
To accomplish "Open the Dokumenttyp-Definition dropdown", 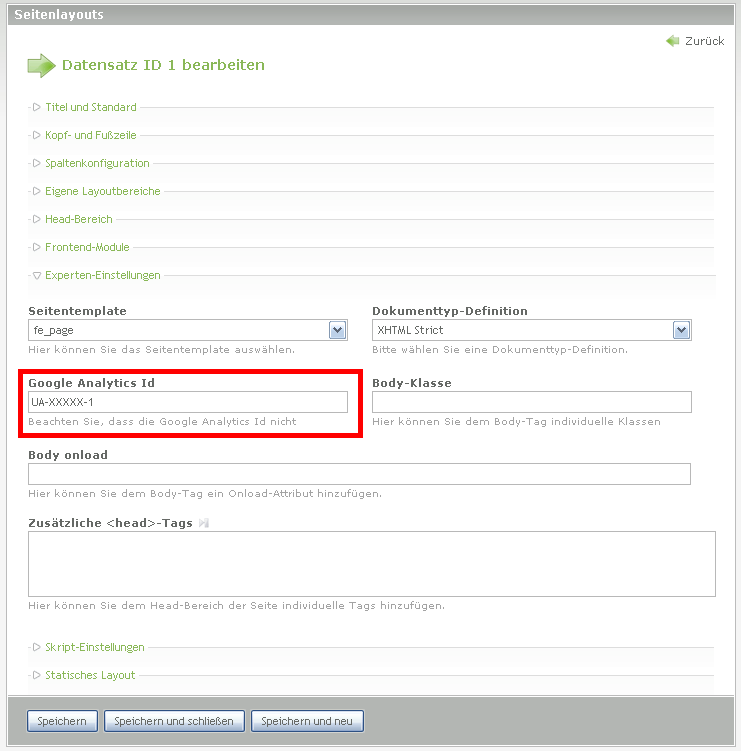I will 531,330.
